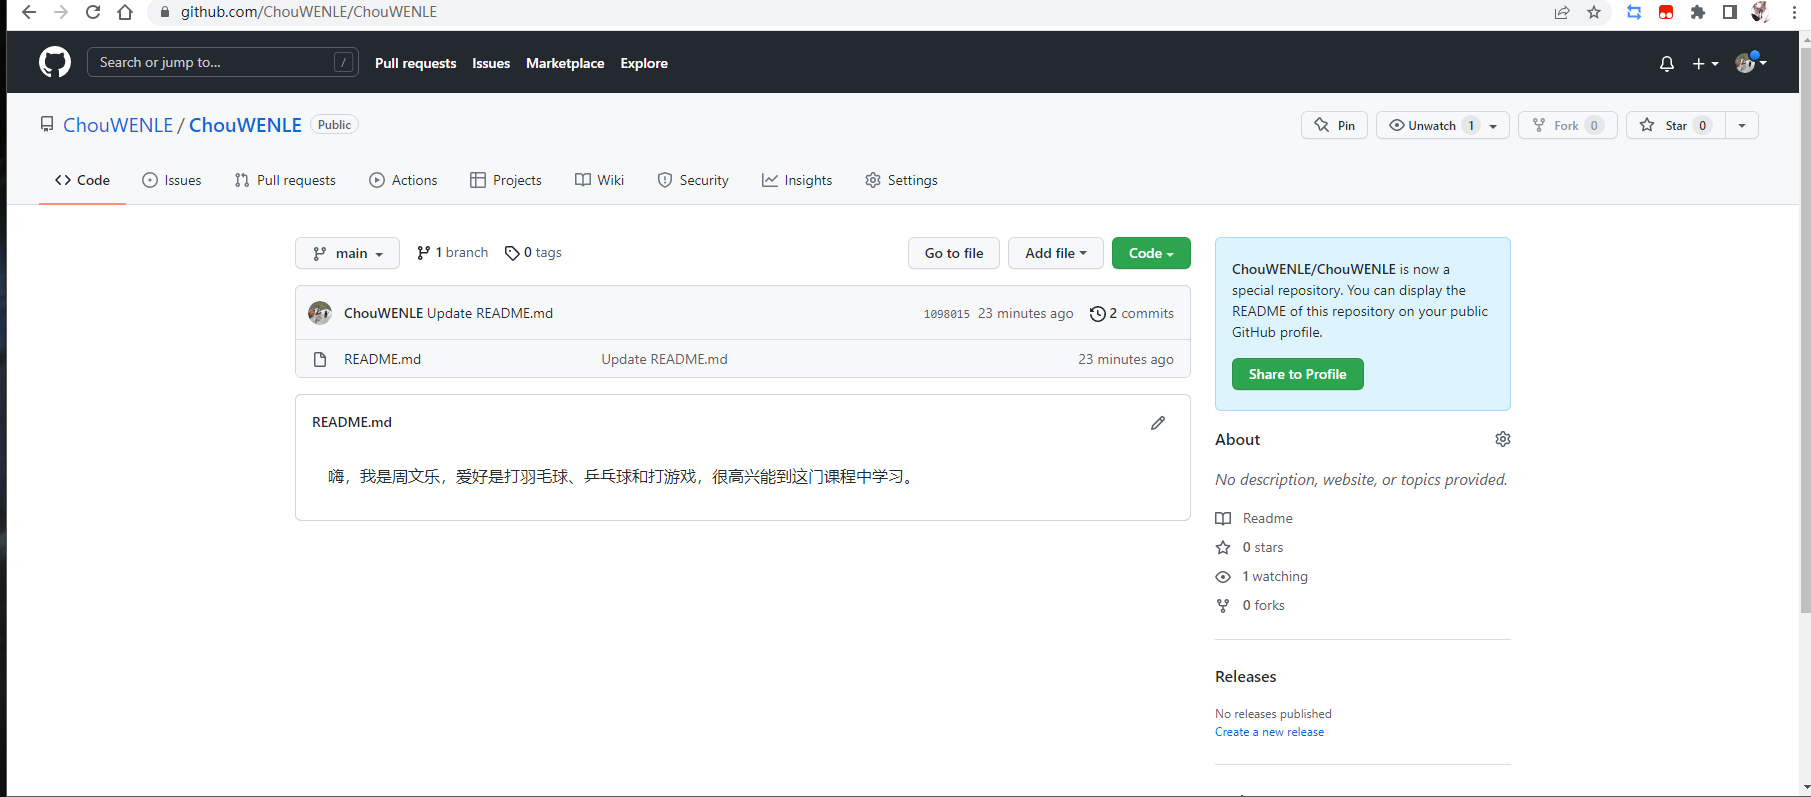This screenshot has height=797, width=1811.
Task: Switch to the Code tab
Action: (x=82, y=180)
